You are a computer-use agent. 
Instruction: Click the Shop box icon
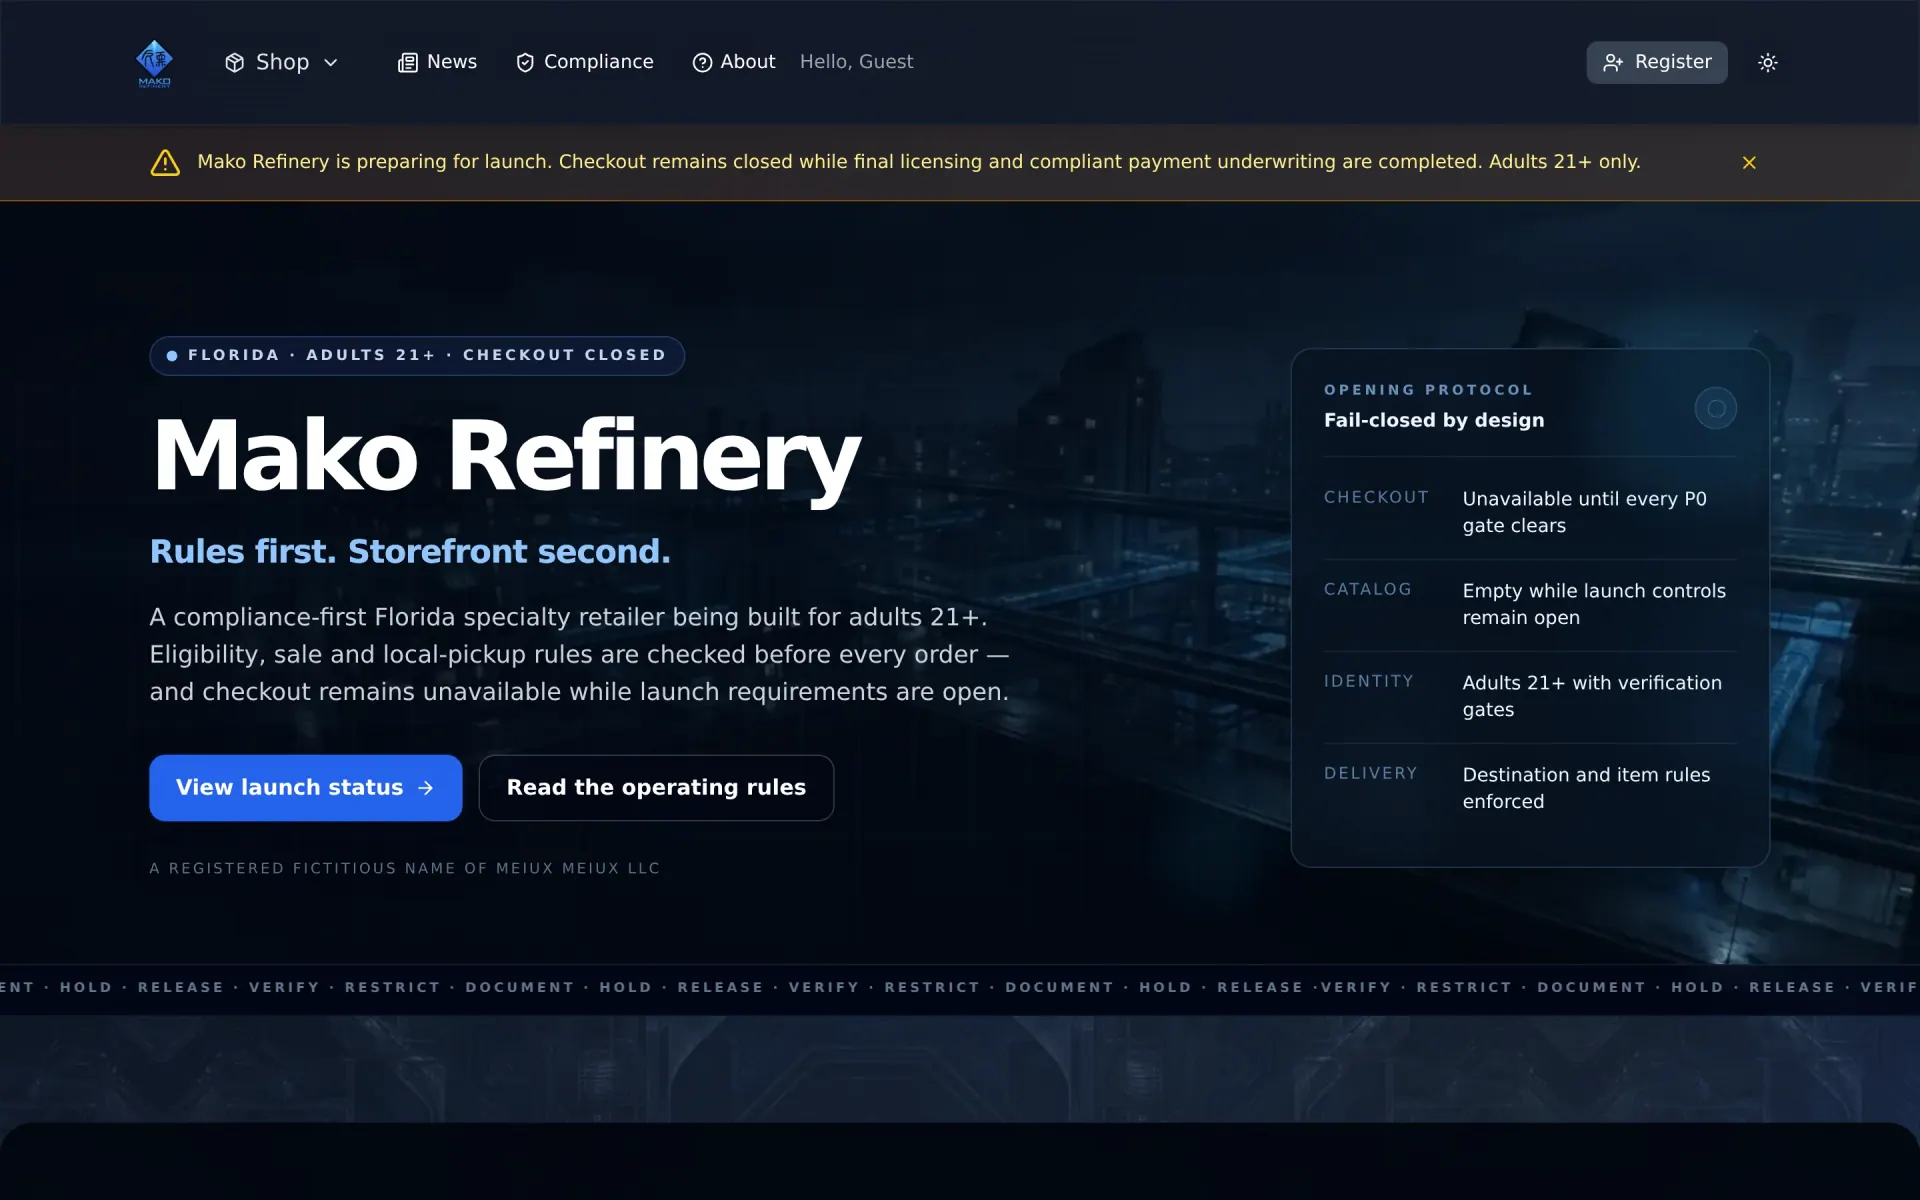pyautogui.click(x=235, y=63)
